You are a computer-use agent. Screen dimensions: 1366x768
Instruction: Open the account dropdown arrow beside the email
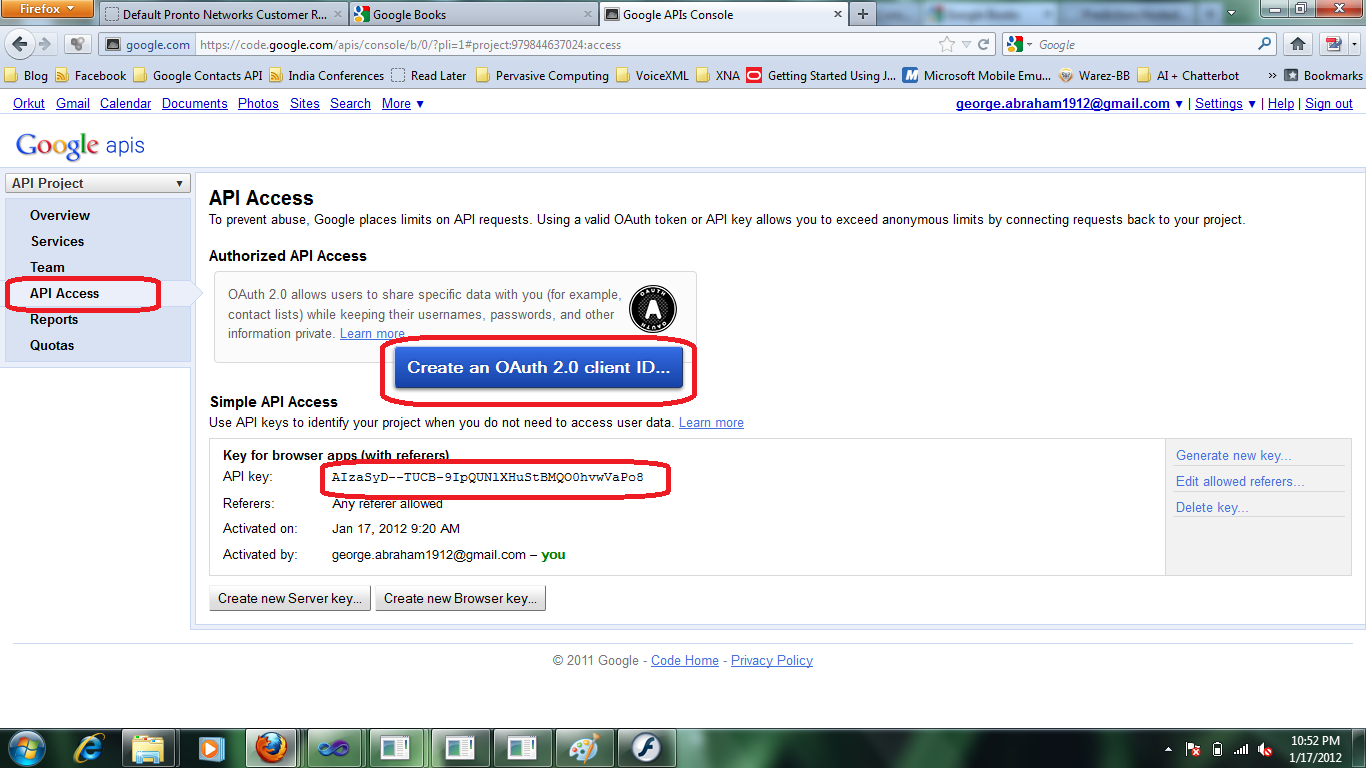[x=1179, y=104]
